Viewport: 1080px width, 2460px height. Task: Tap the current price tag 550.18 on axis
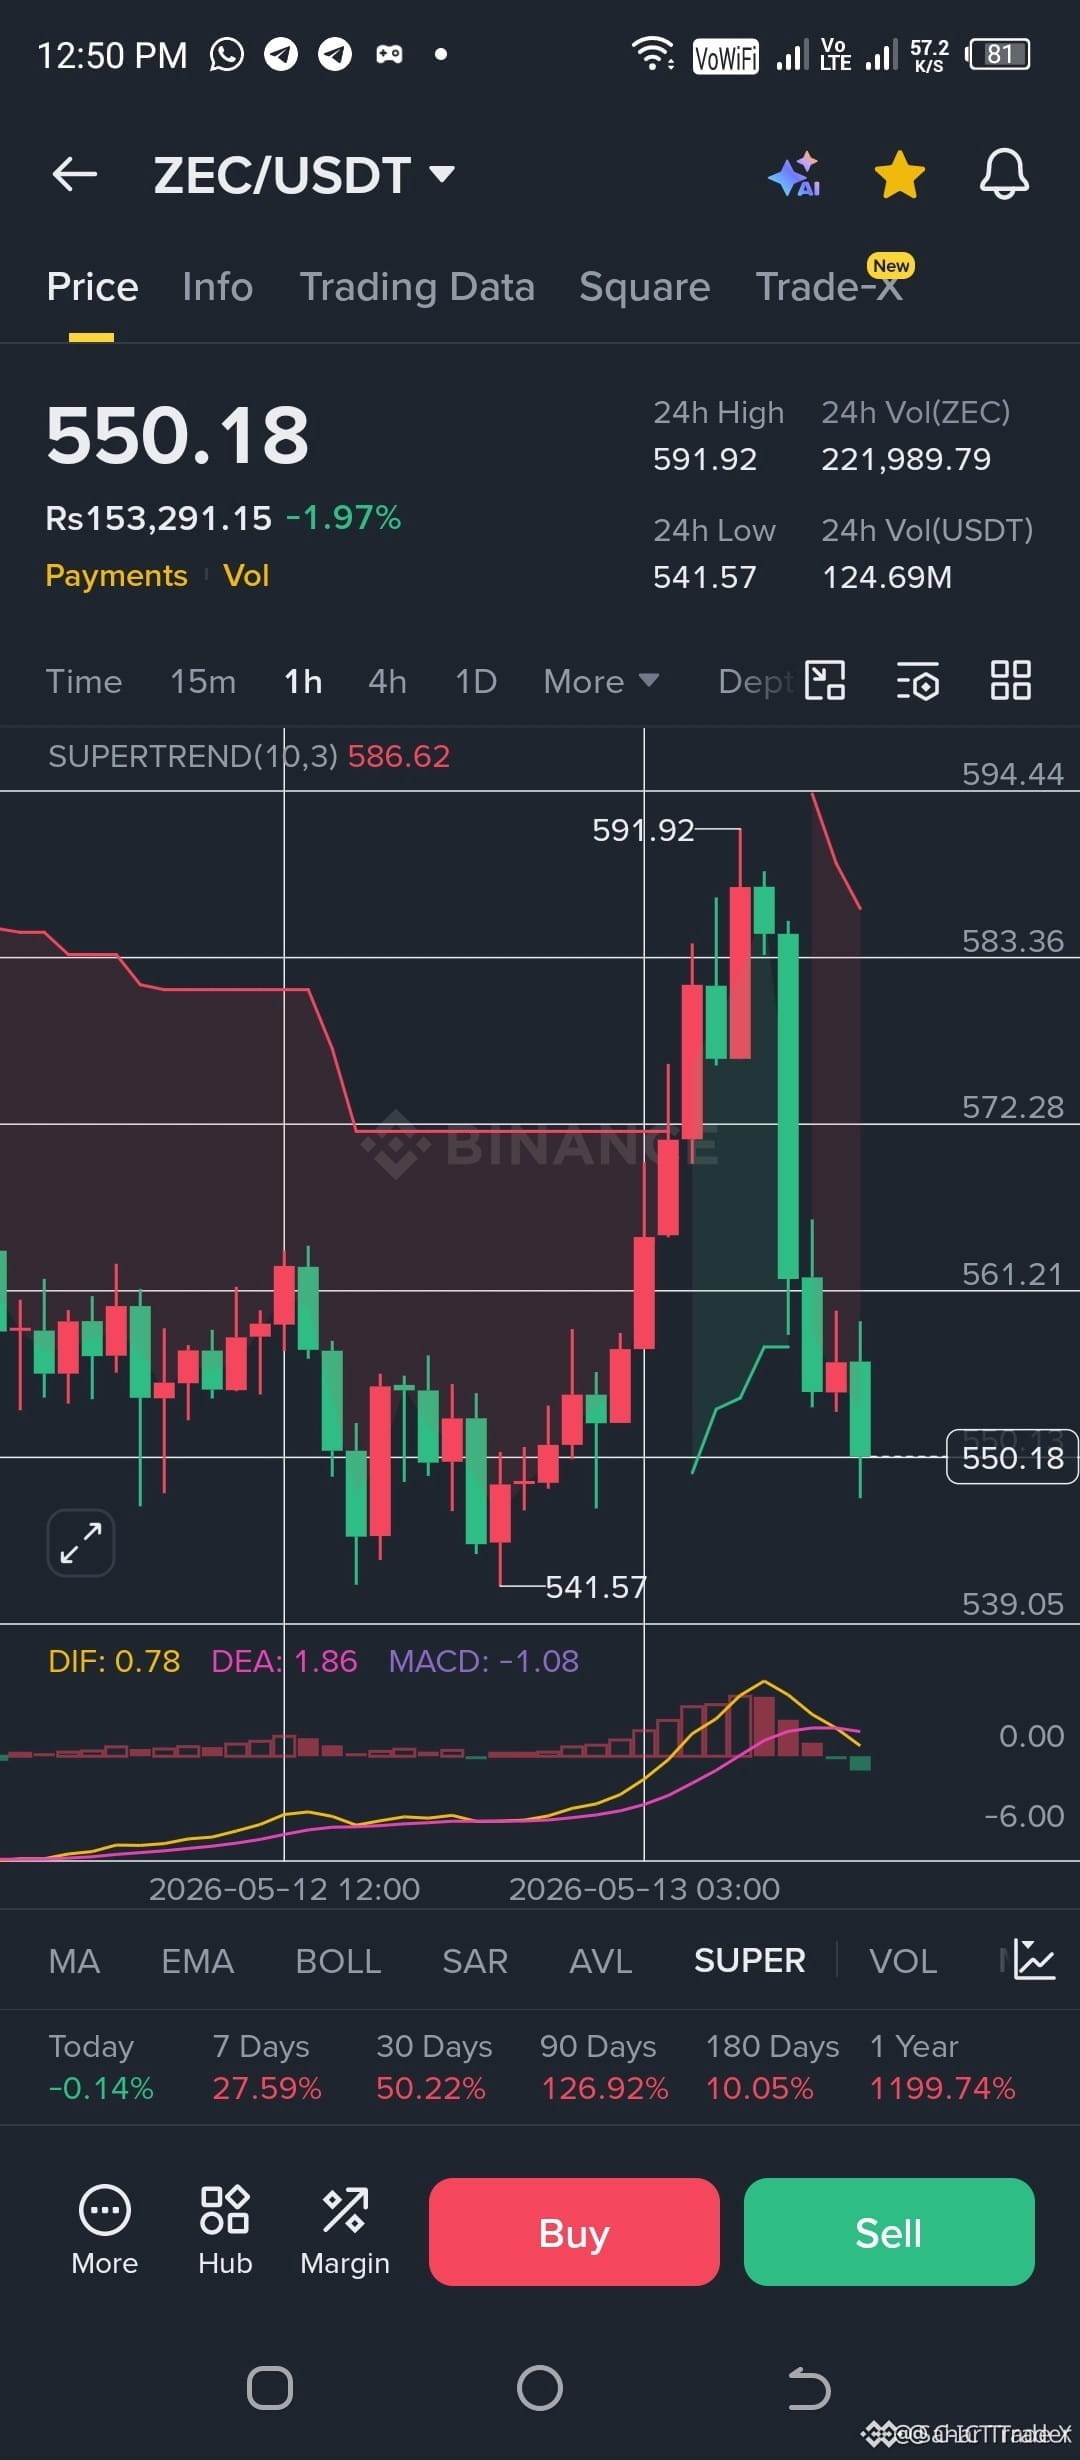point(1012,1458)
